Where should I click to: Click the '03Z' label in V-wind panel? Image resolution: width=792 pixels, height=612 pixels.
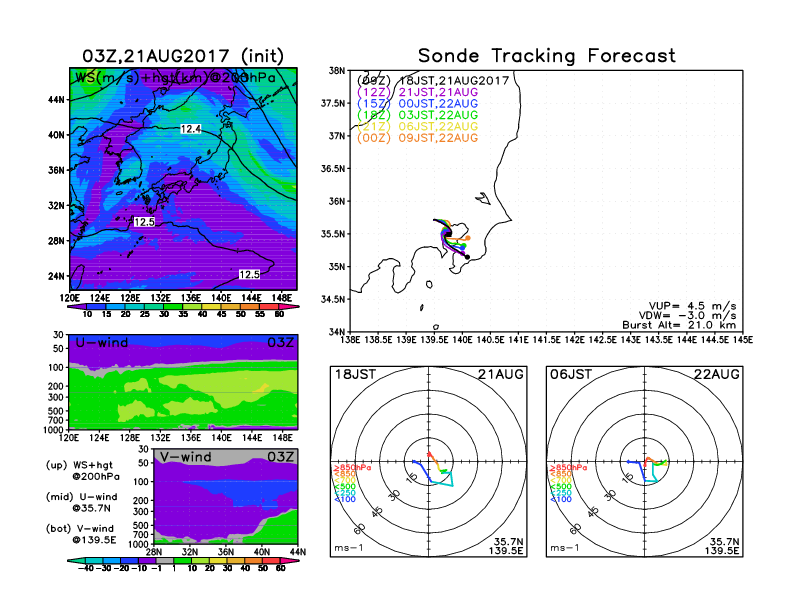point(281,457)
